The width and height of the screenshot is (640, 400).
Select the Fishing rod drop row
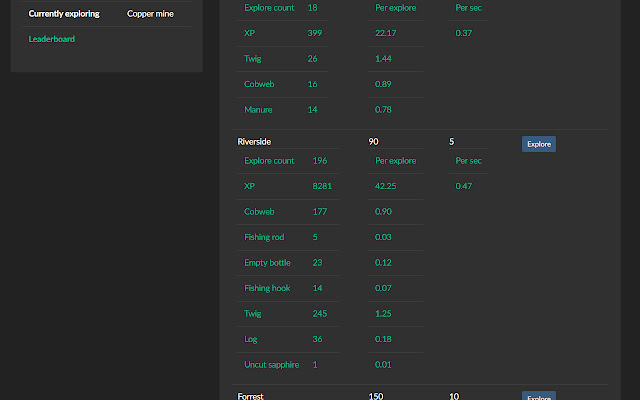pyautogui.click(x=266, y=237)
